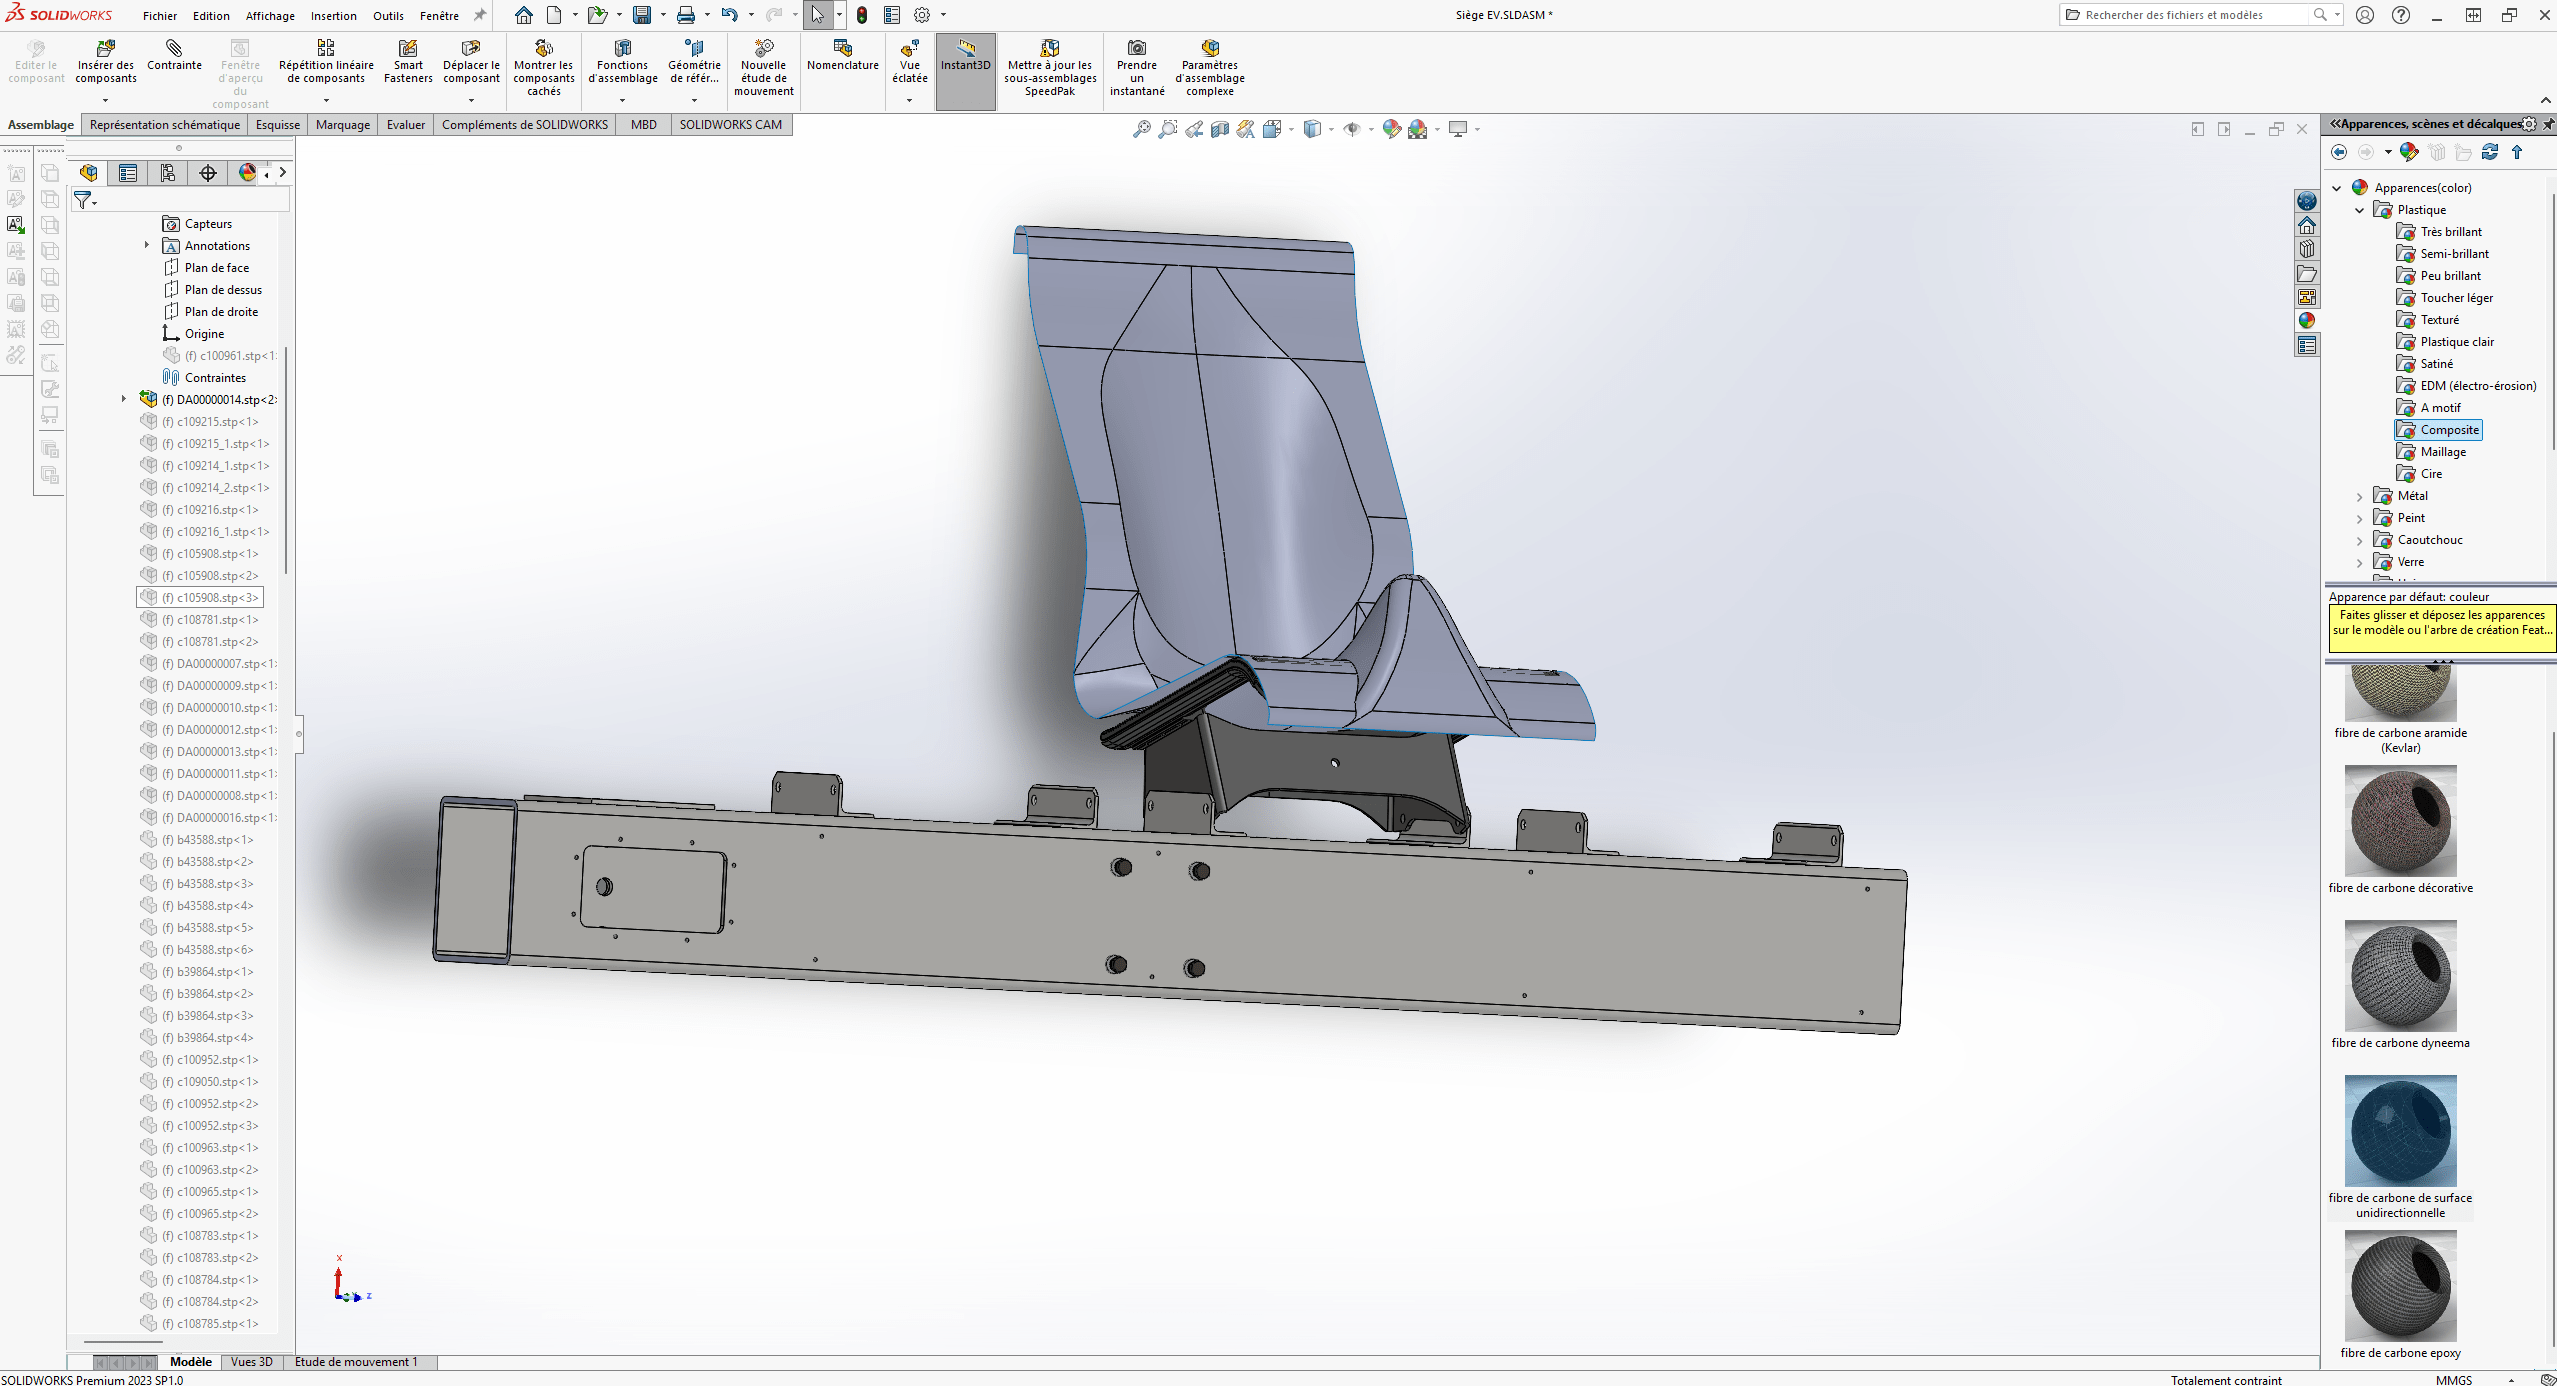
Task: Open Fonctions d'assemblage tool
Action: click(622, 62)
